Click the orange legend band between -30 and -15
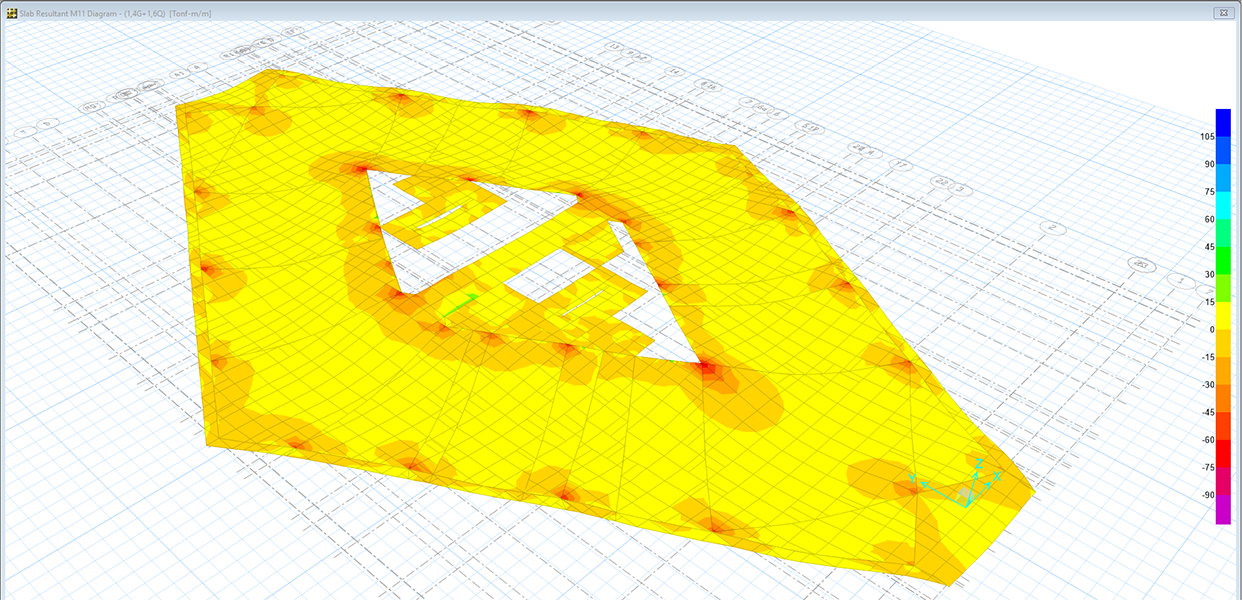The height and width of the screenshot is (600, 1242). click(x=1222, y=371)
